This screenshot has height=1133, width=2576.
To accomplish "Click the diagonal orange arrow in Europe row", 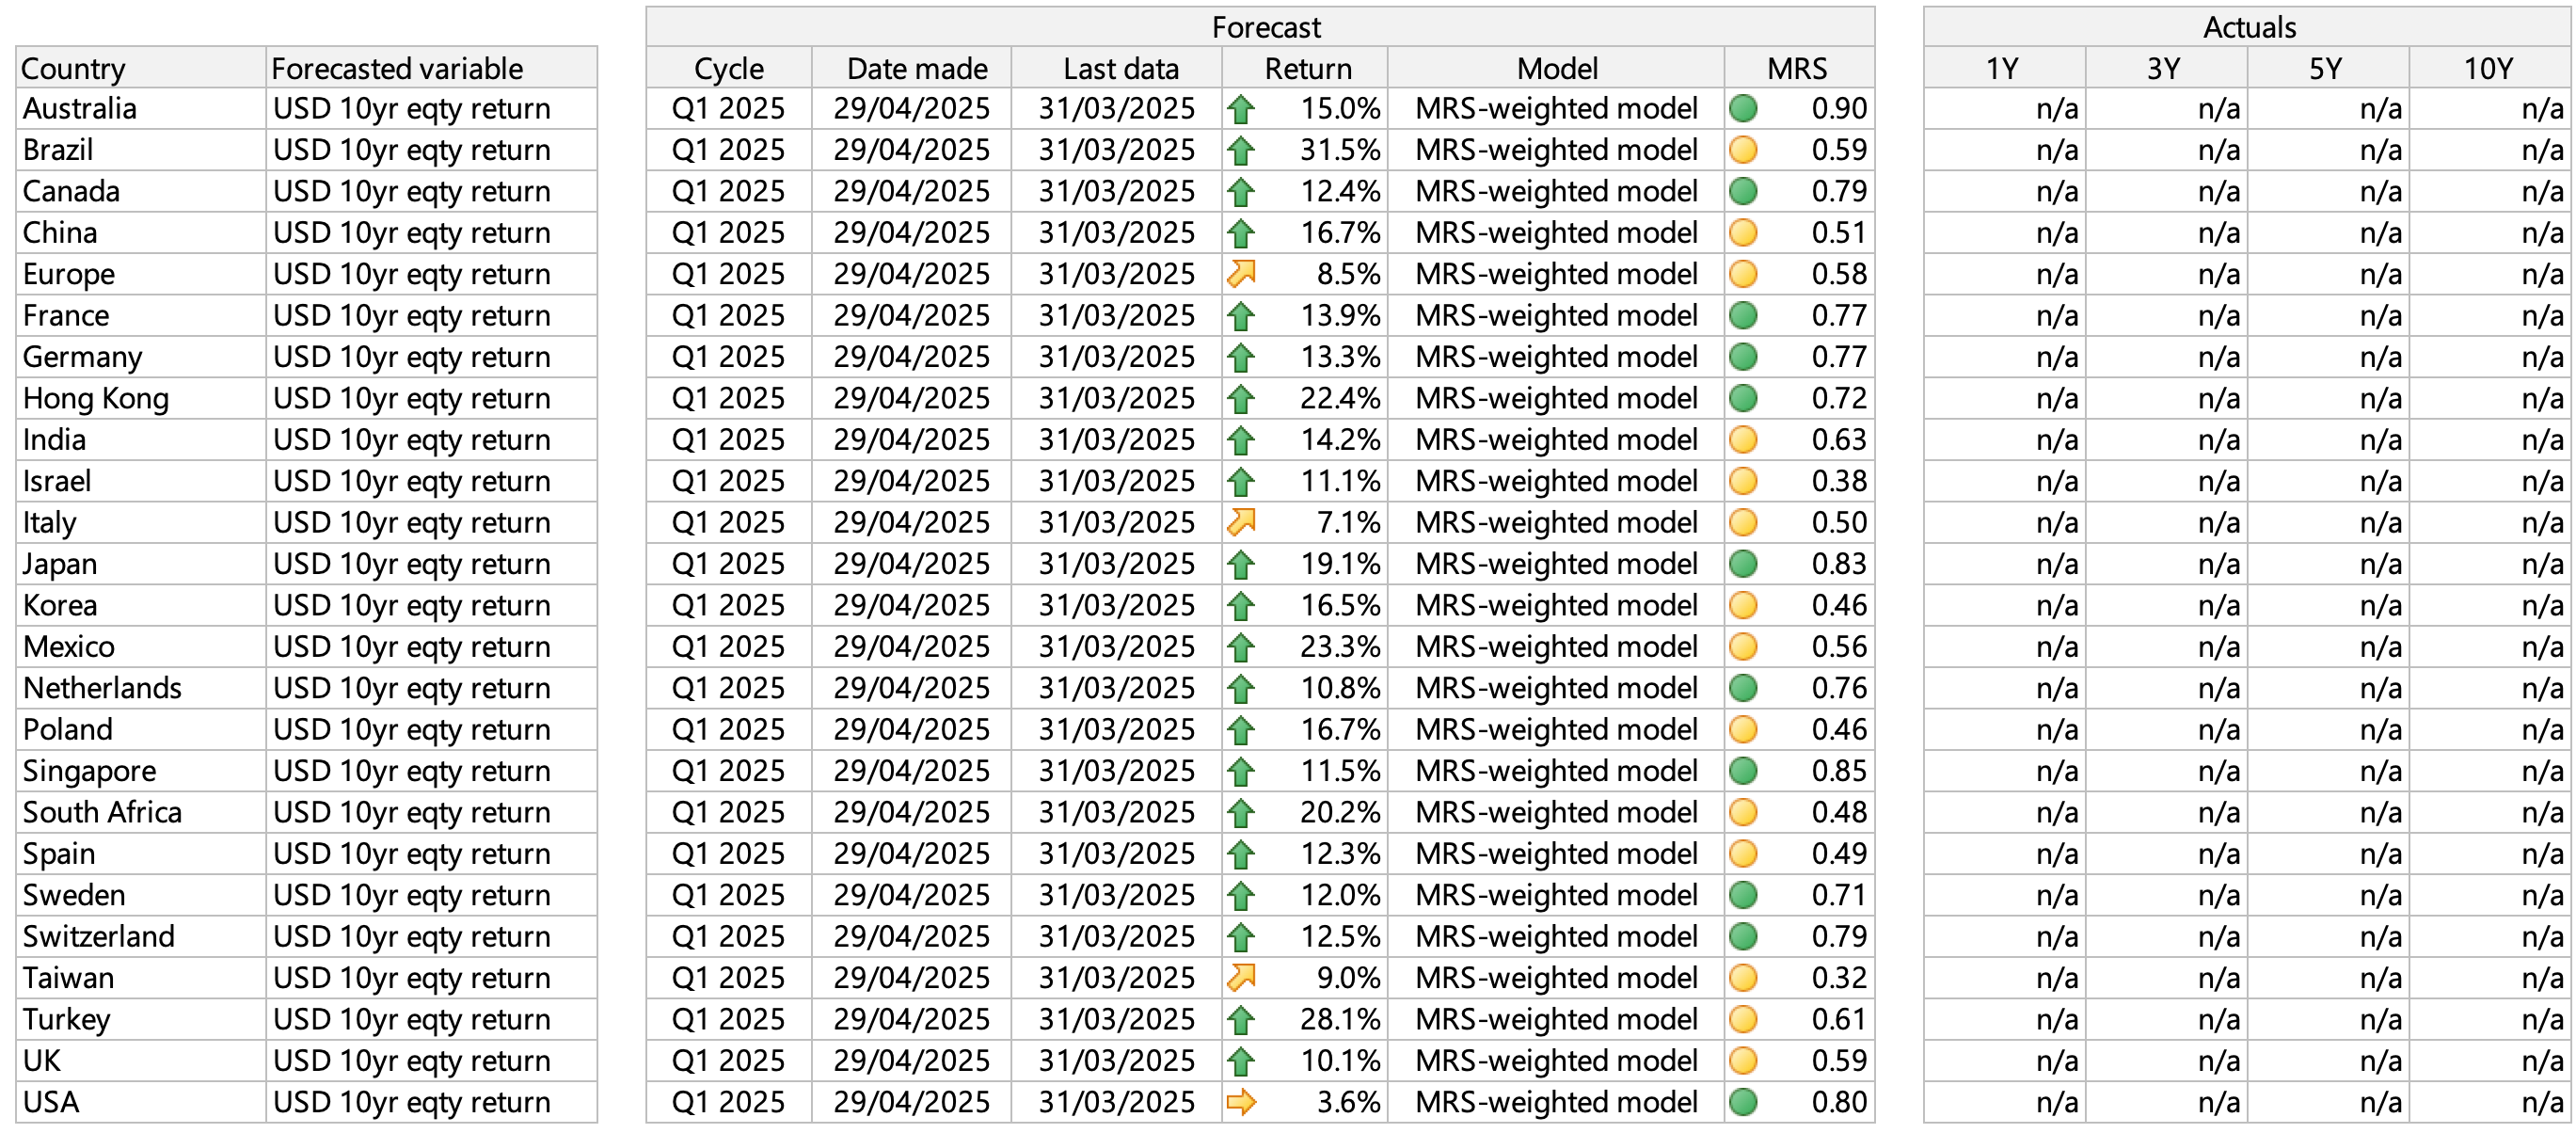I will pos(1241,274).
